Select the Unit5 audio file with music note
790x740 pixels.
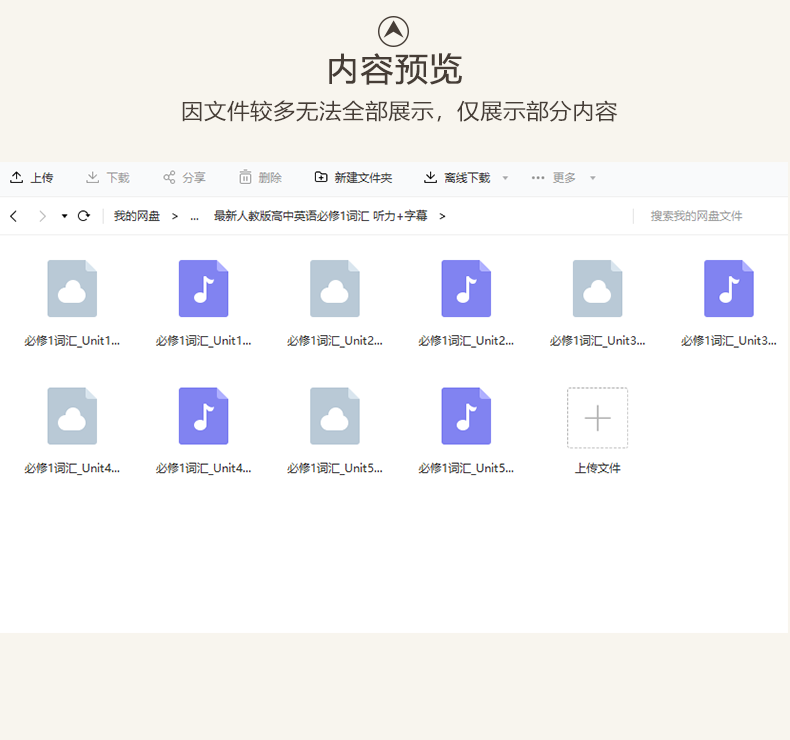click(x=466, y=430)
